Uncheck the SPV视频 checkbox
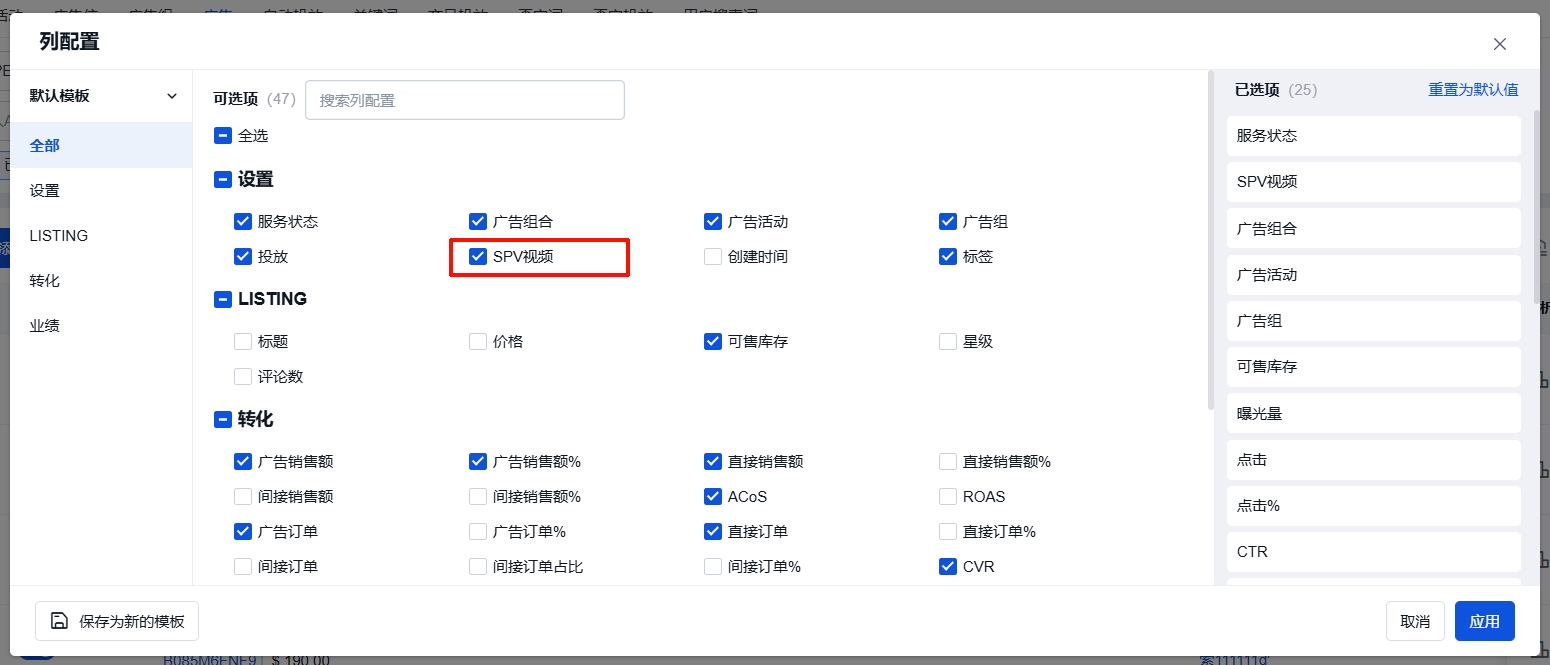Viewport: 1550px width, 665px height. (478, 257)
